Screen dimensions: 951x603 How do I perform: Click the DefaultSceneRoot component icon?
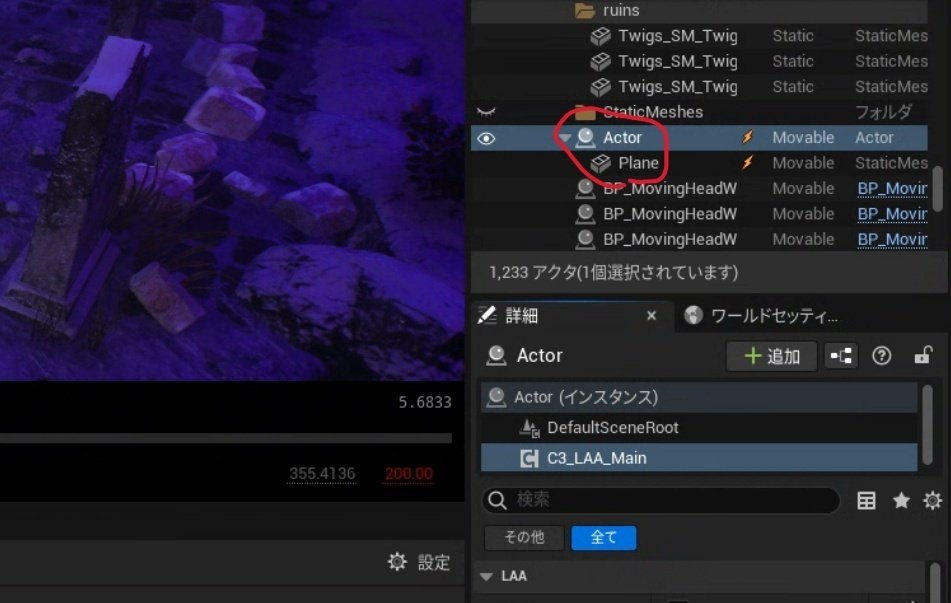[530, 428]
